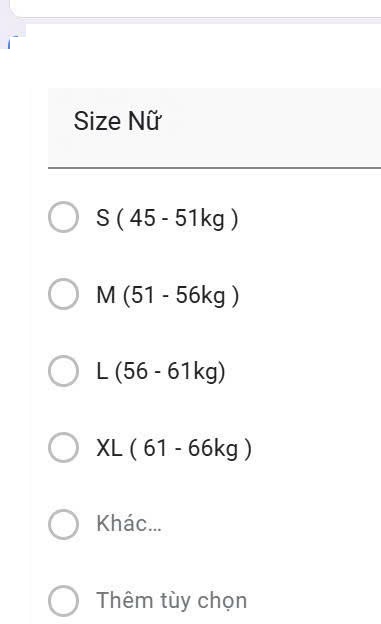381x624 pixels.
Task: Click the radio circle beside Khác...
Action: (x=63, y=524)
